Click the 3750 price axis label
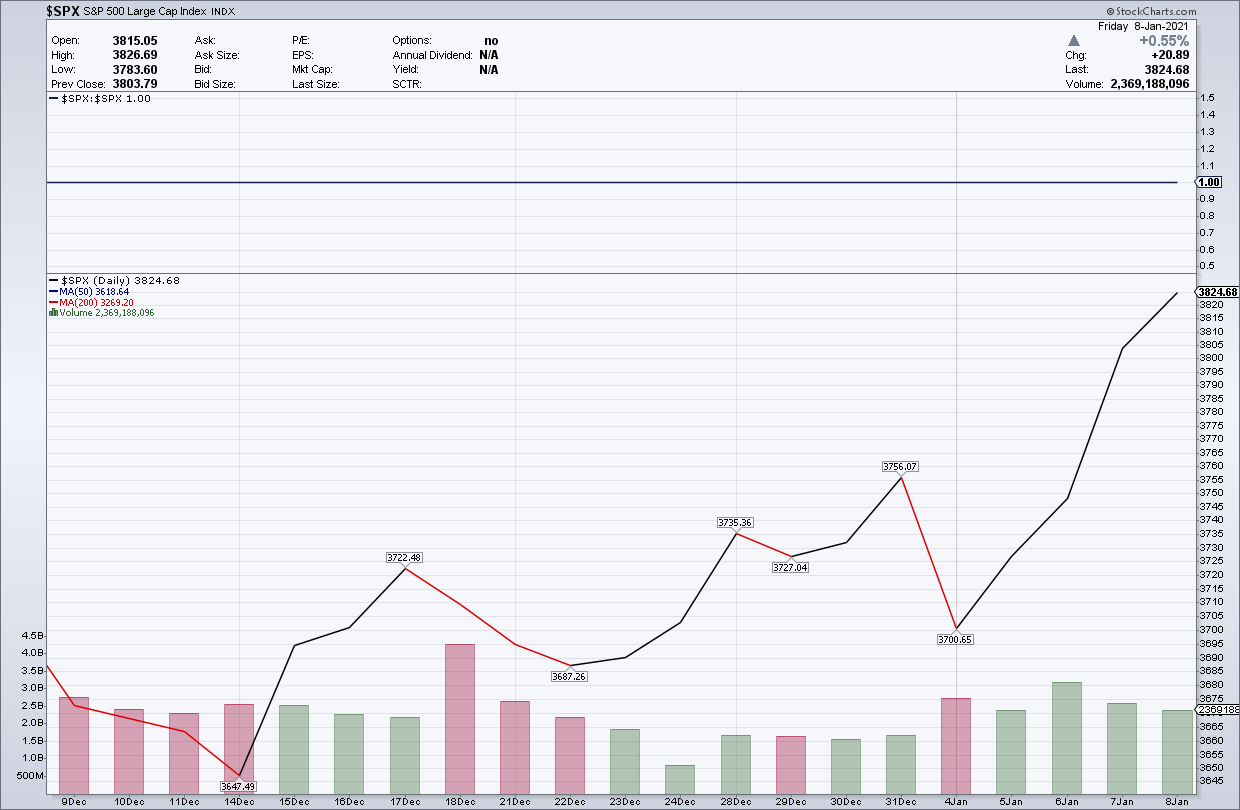The width and height of the screenshot is (1240, 810). [1210, 493]
